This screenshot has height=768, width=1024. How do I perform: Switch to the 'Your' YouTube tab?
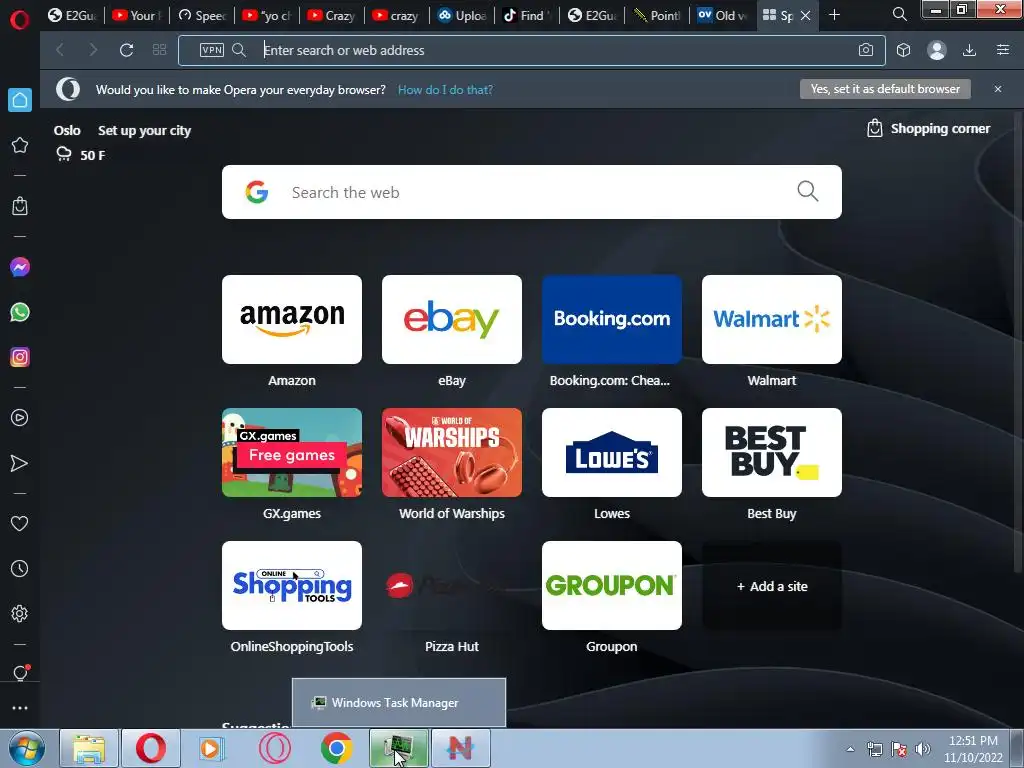click(136, 15)
